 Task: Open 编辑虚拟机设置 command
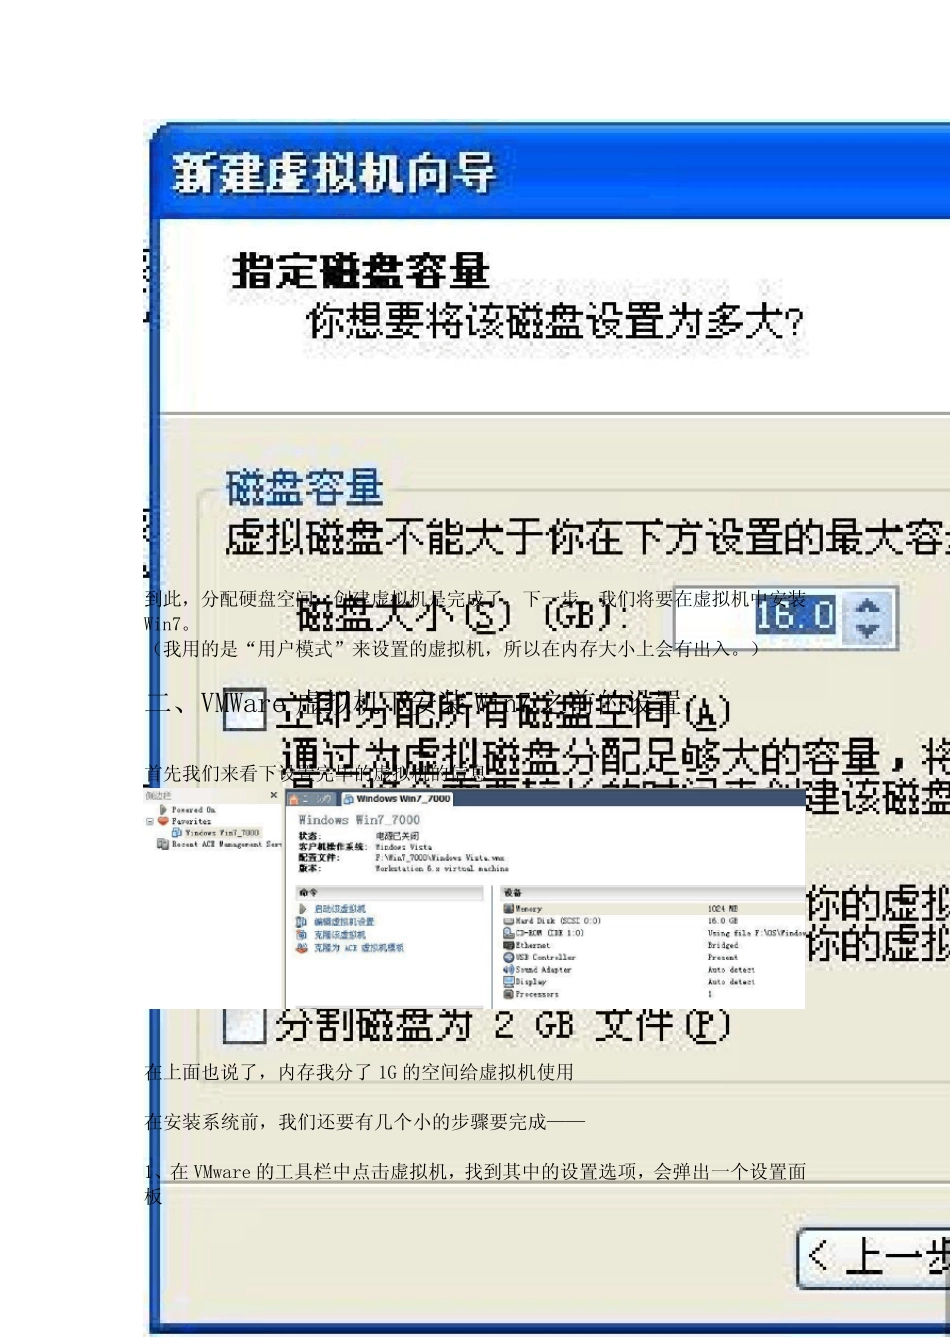coord(344,921)
